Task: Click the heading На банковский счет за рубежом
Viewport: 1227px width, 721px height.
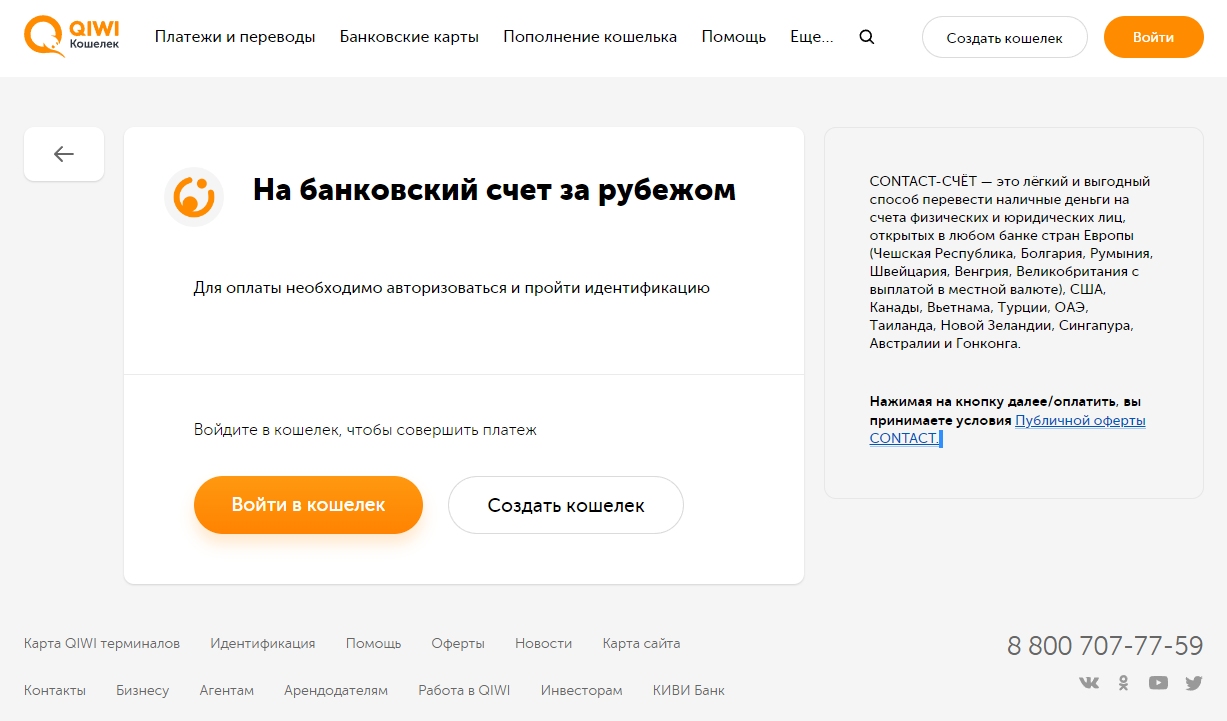Action: click(494, 190)
